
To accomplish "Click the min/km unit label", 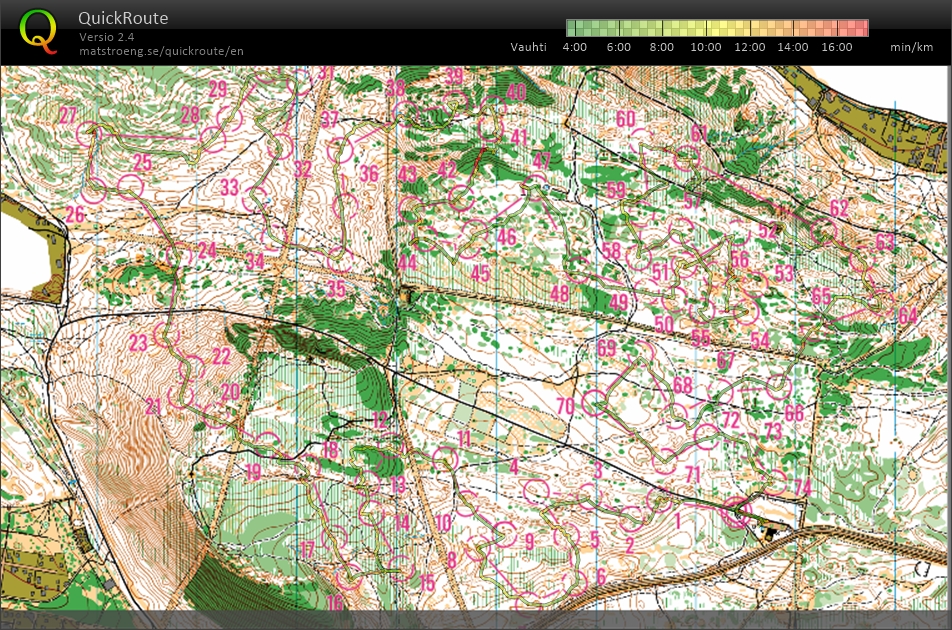I will coord(911,47).
